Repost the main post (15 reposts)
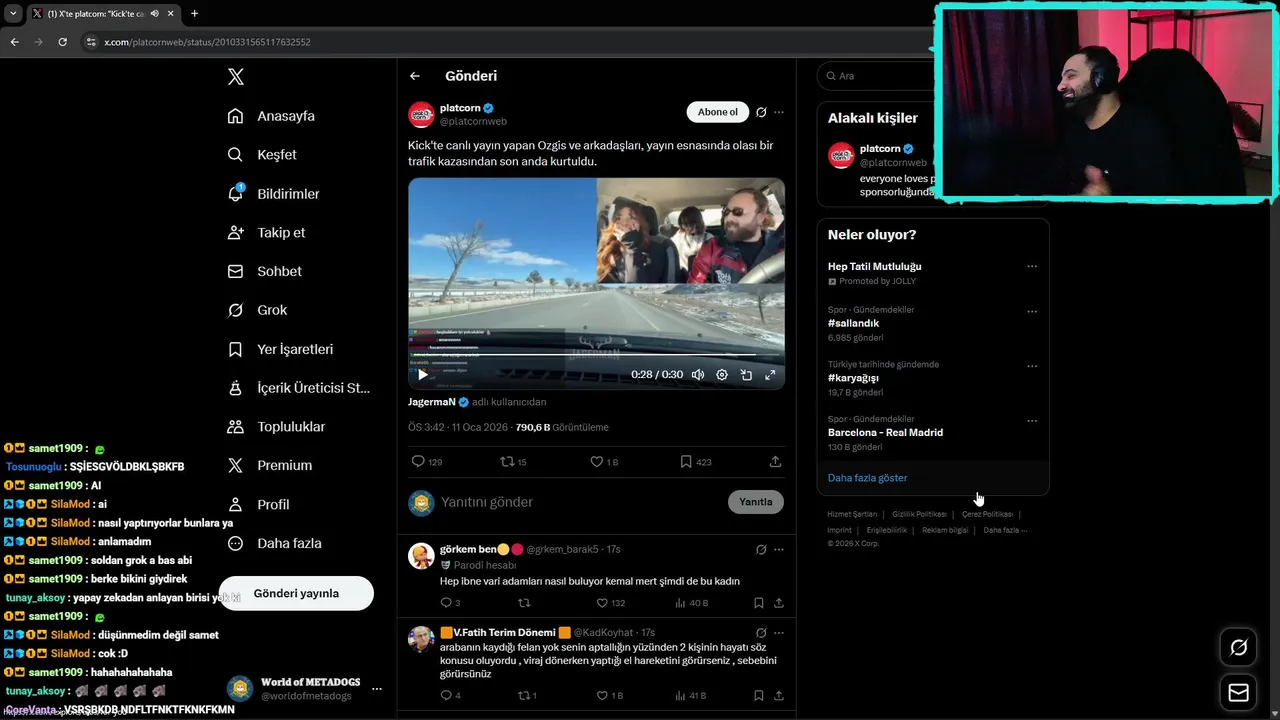Image resolution: width=1280 pixels, height=720 pixels. pyautogui.click(x=513, y=462)
